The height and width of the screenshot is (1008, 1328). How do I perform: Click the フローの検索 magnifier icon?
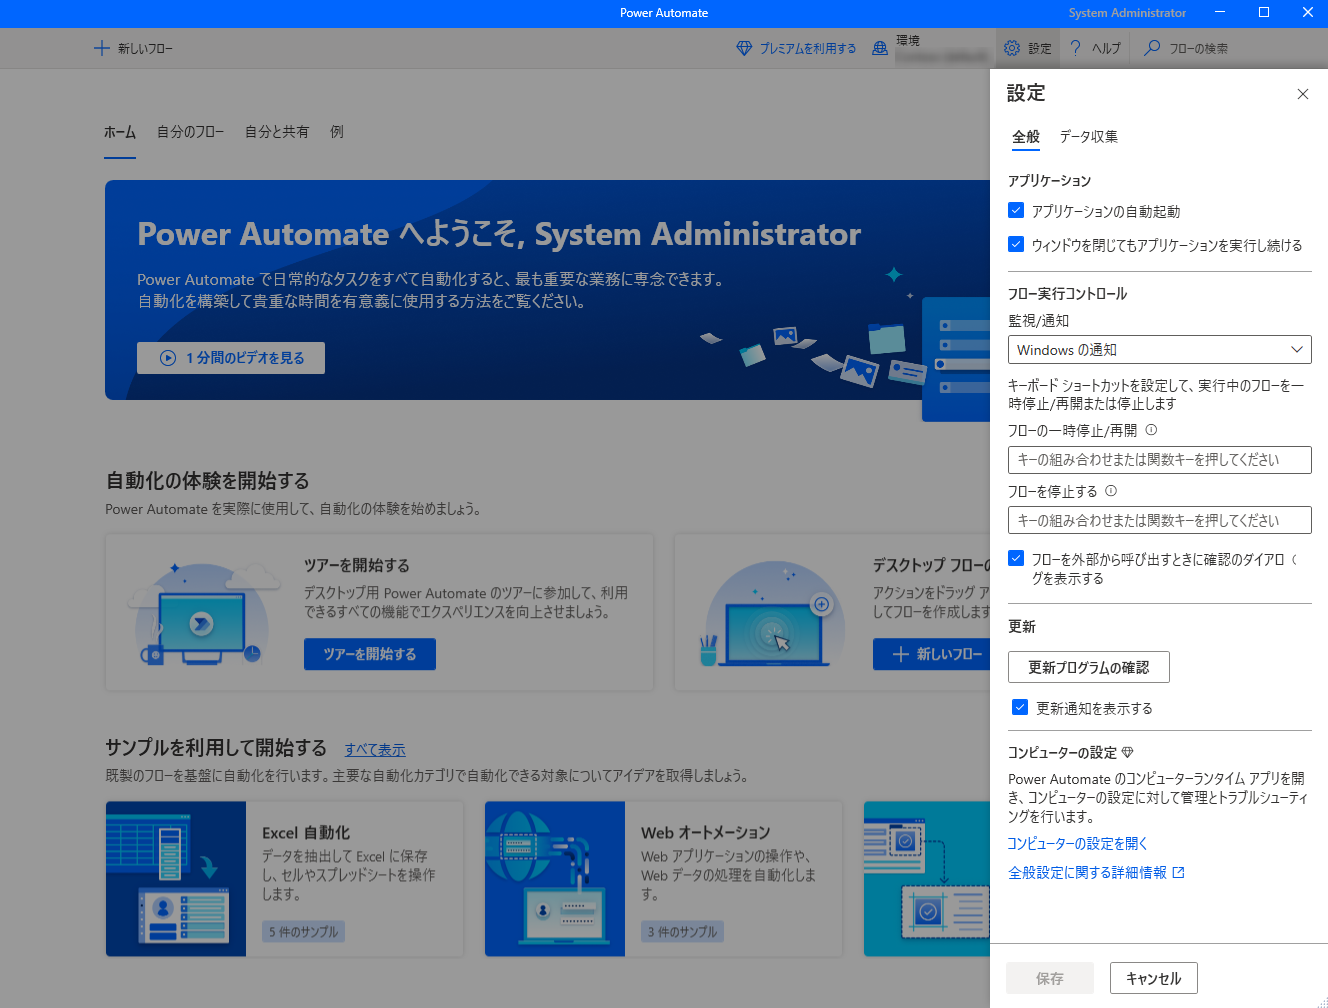pos(1152,48)
